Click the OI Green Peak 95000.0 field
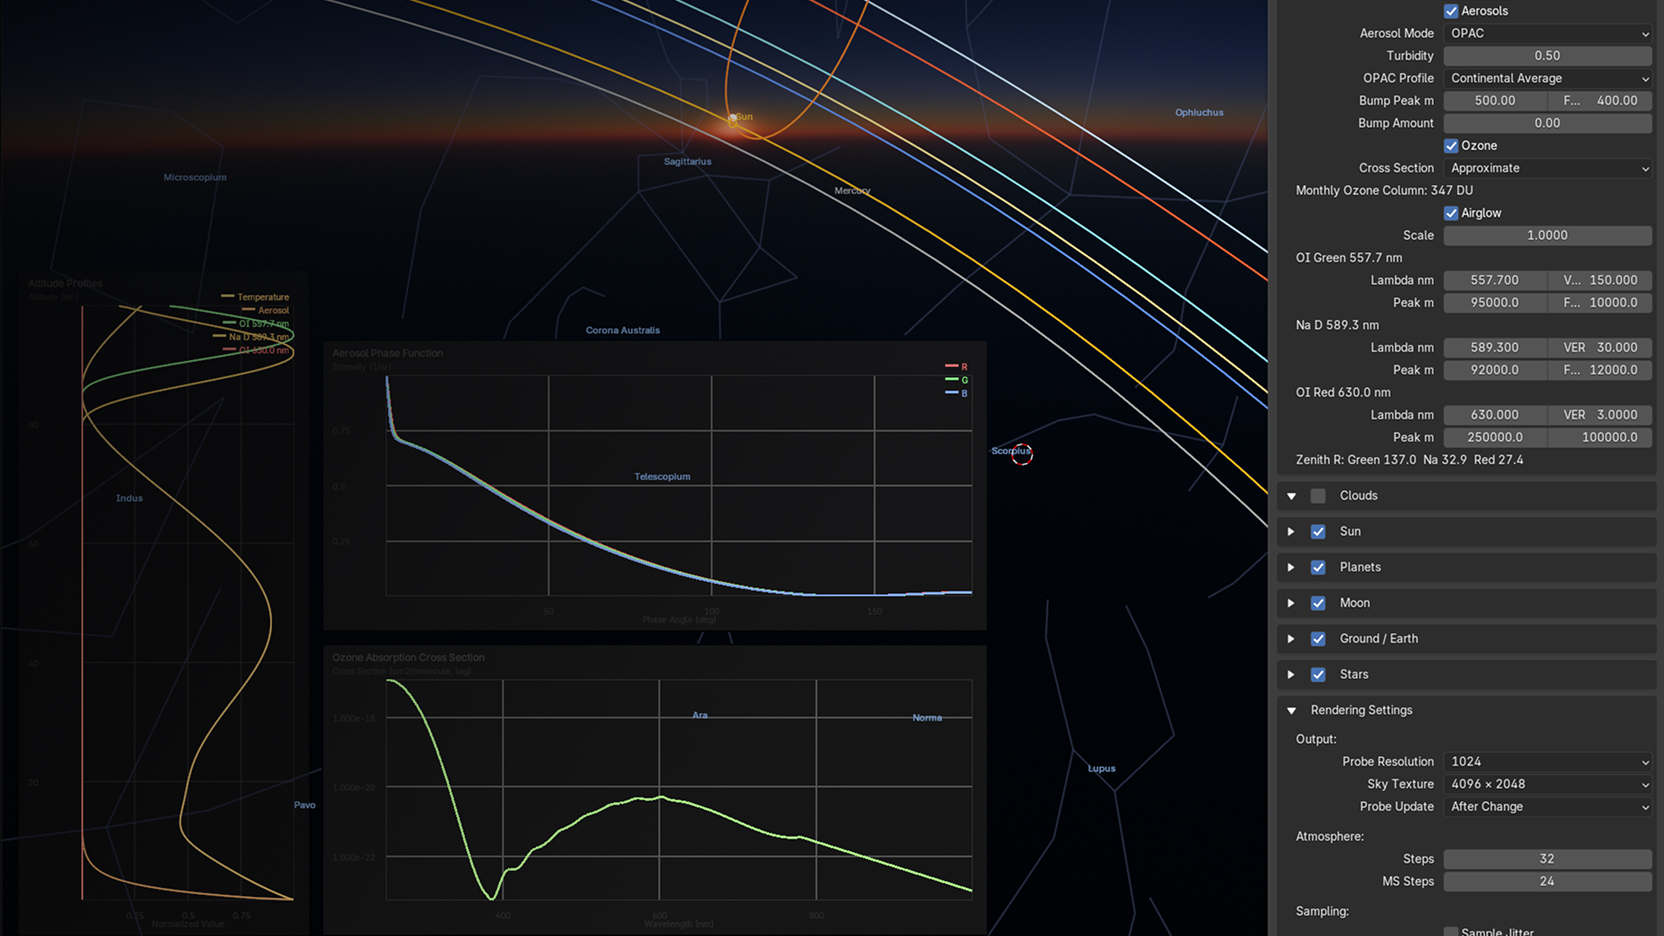This screenshot has height=936, width=1664. click(1495, 303)
